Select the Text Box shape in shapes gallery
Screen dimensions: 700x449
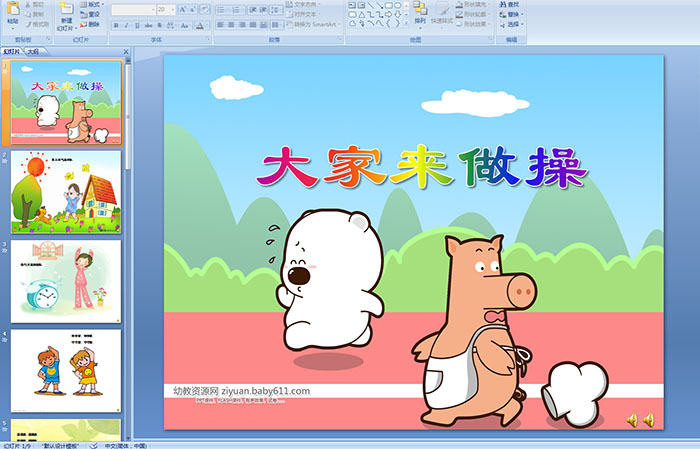click(x=352, y=5)
